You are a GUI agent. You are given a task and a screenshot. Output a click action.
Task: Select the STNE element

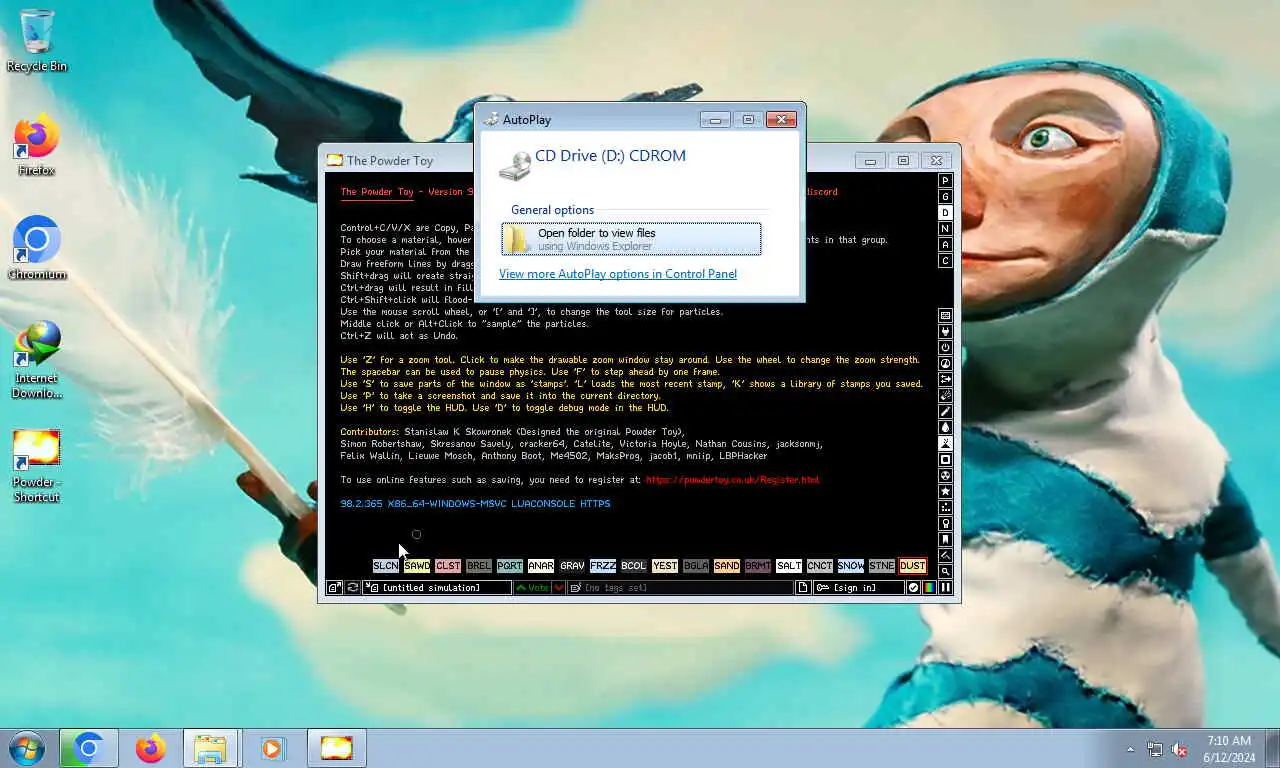point(882,566)
